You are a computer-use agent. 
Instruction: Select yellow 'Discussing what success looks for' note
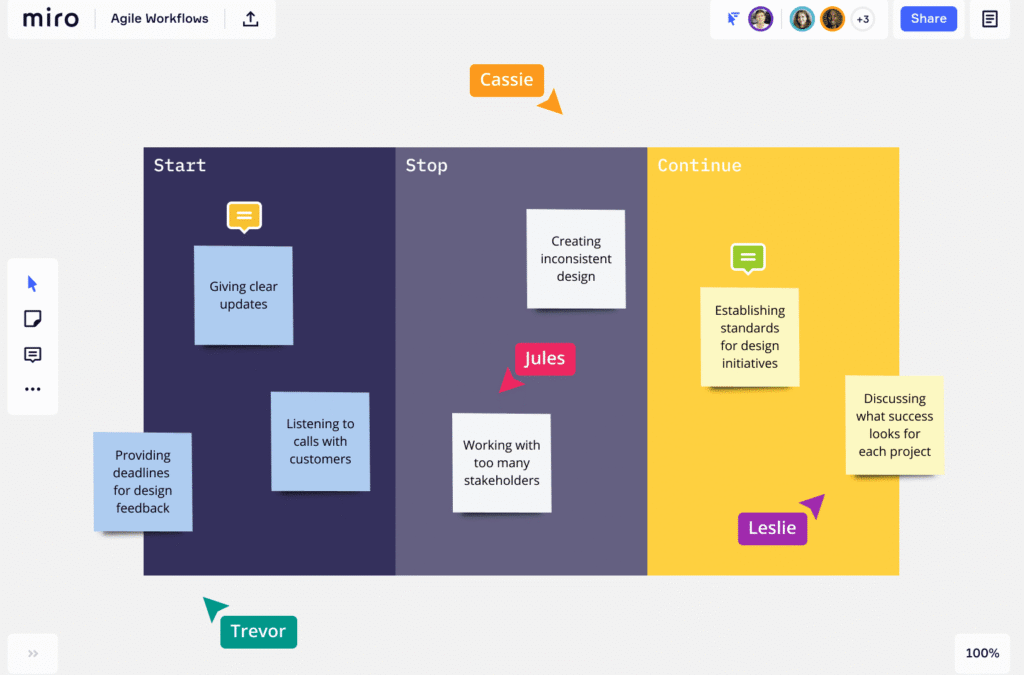[894, 425]
